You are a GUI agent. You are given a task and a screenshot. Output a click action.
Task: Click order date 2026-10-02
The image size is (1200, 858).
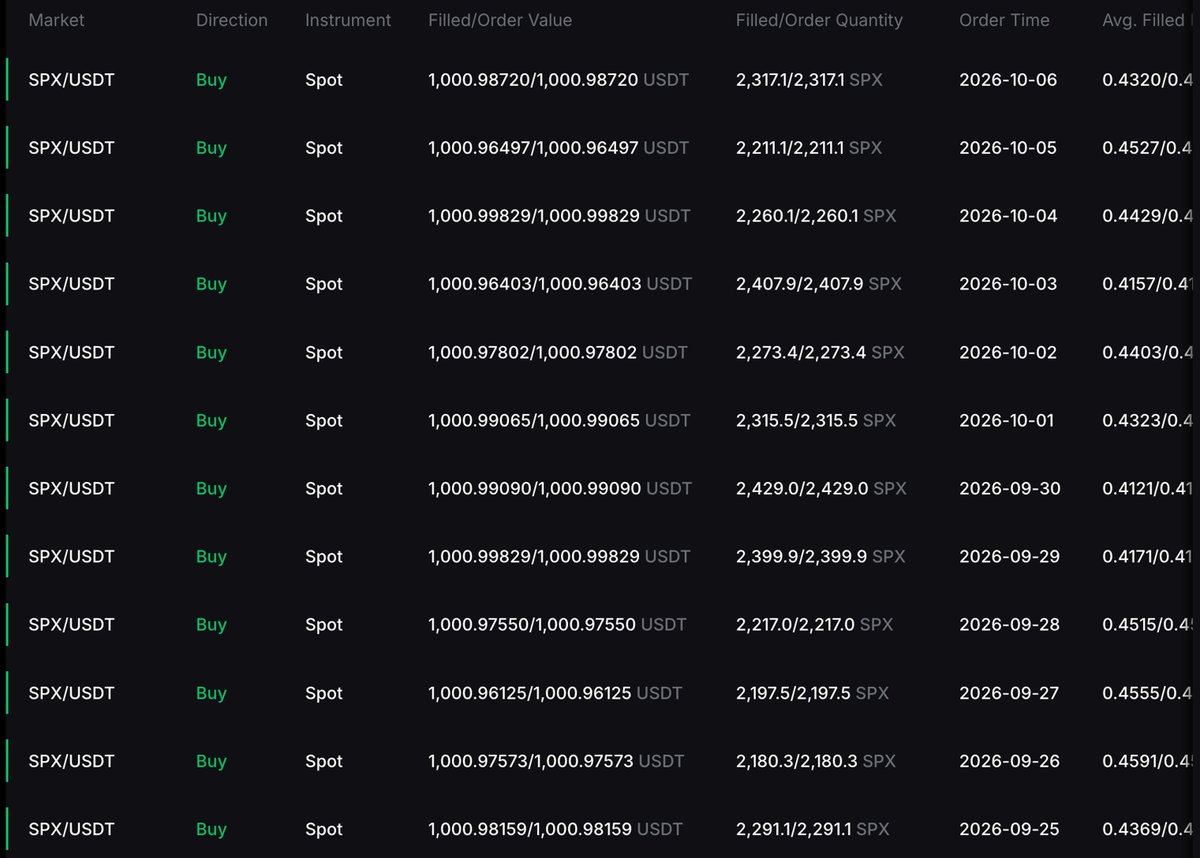point(1008,352)
